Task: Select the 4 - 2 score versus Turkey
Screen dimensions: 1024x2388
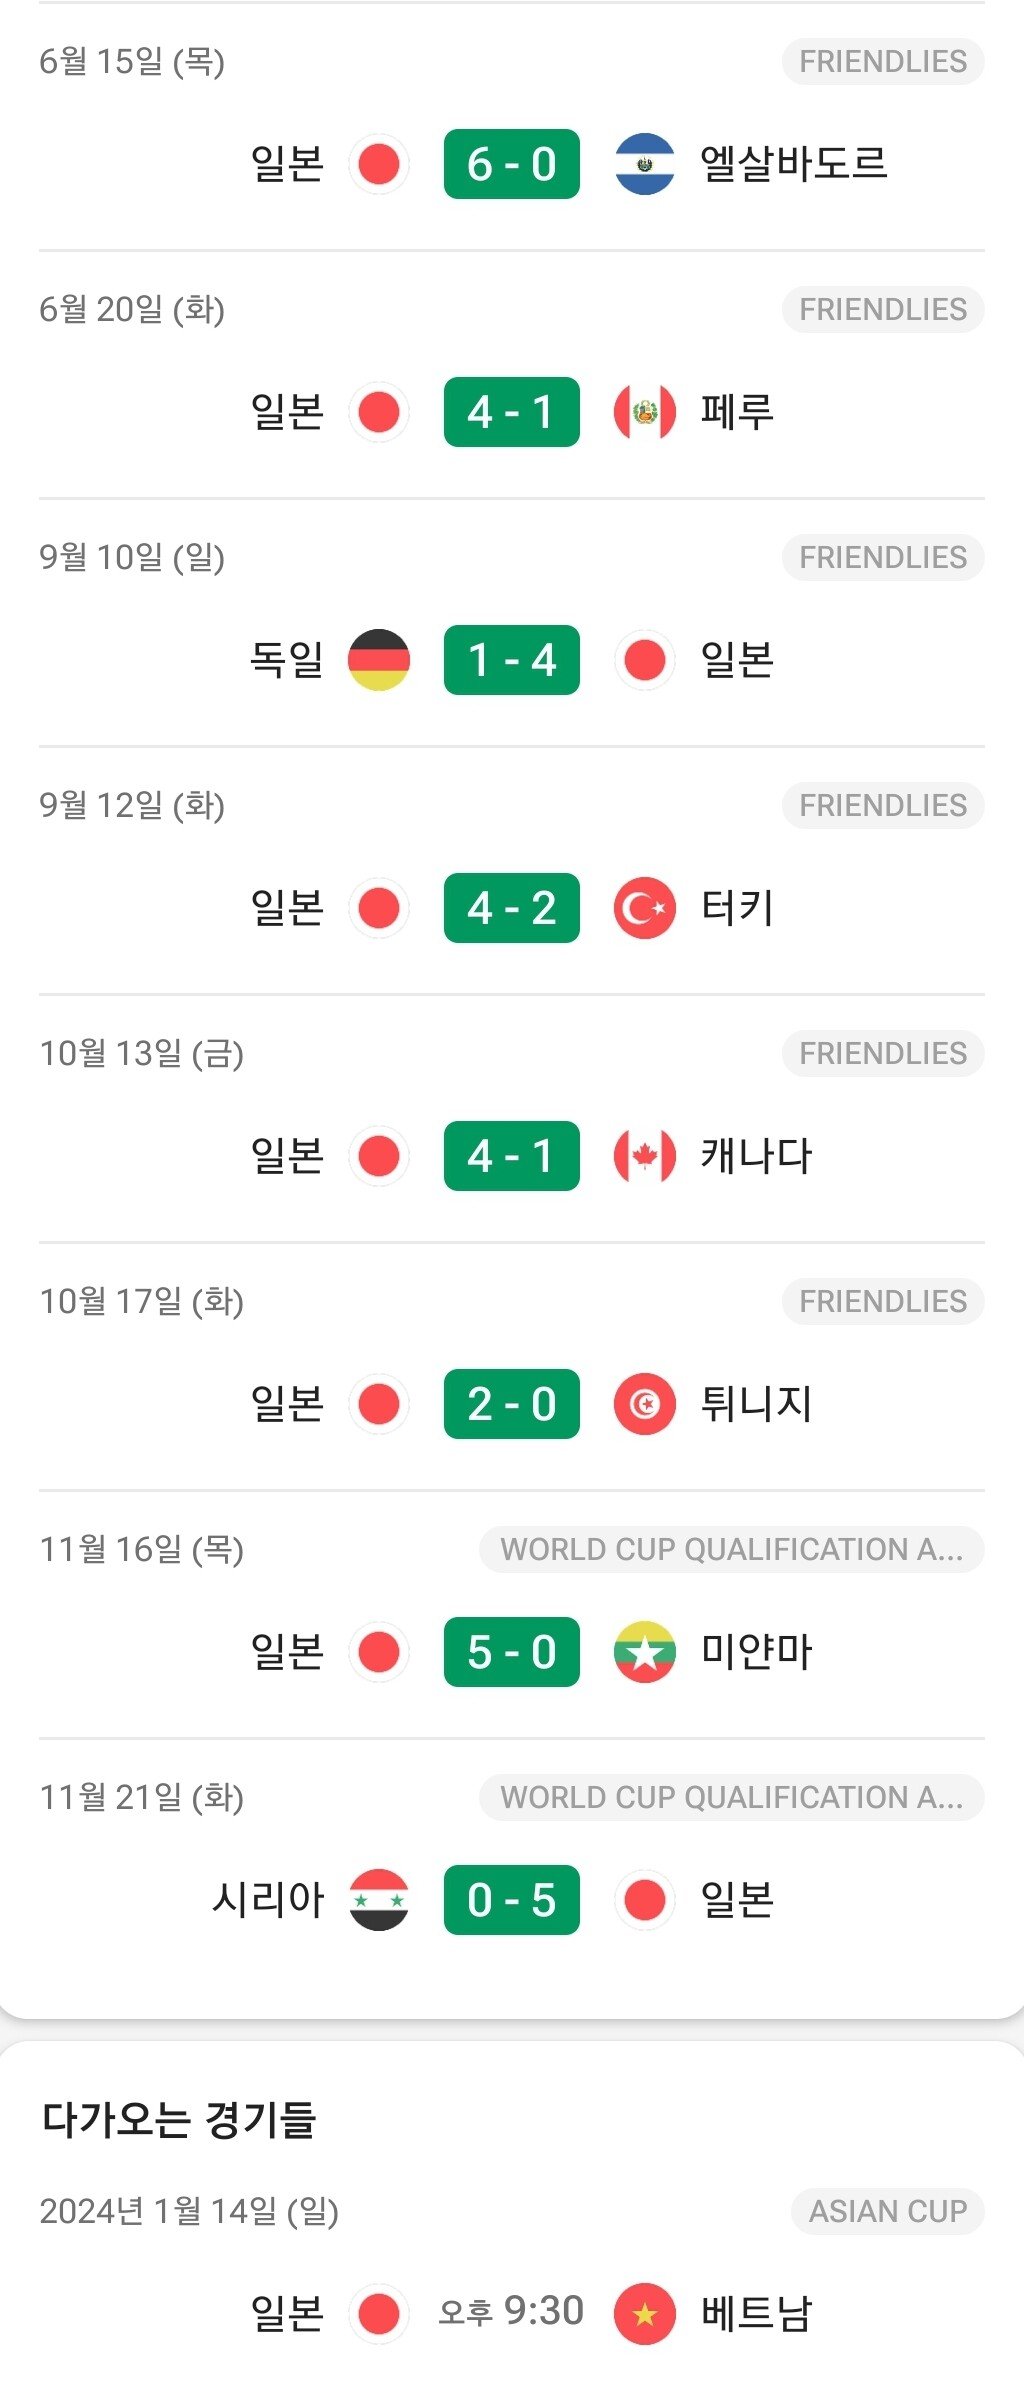Action: pos(512,908)
